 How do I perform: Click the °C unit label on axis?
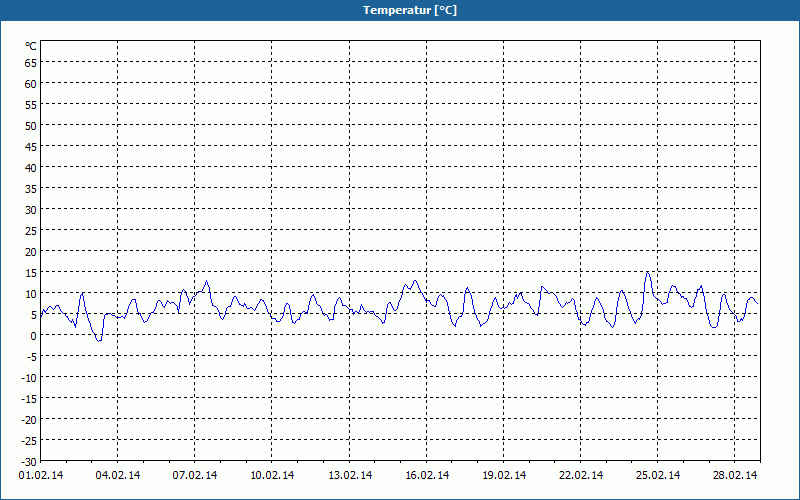click(31, 46)
